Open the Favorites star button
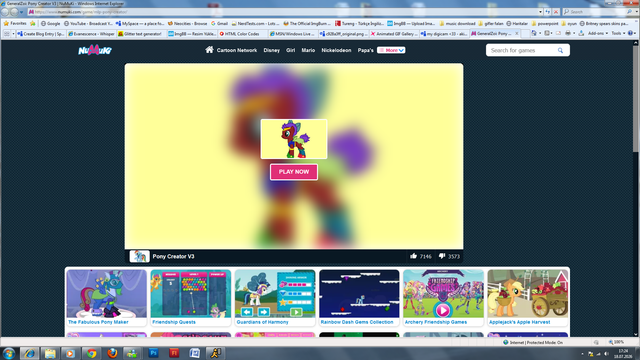The width and height of the screenshot is (640, 360). pyautogui.click(x=15, y=23)
